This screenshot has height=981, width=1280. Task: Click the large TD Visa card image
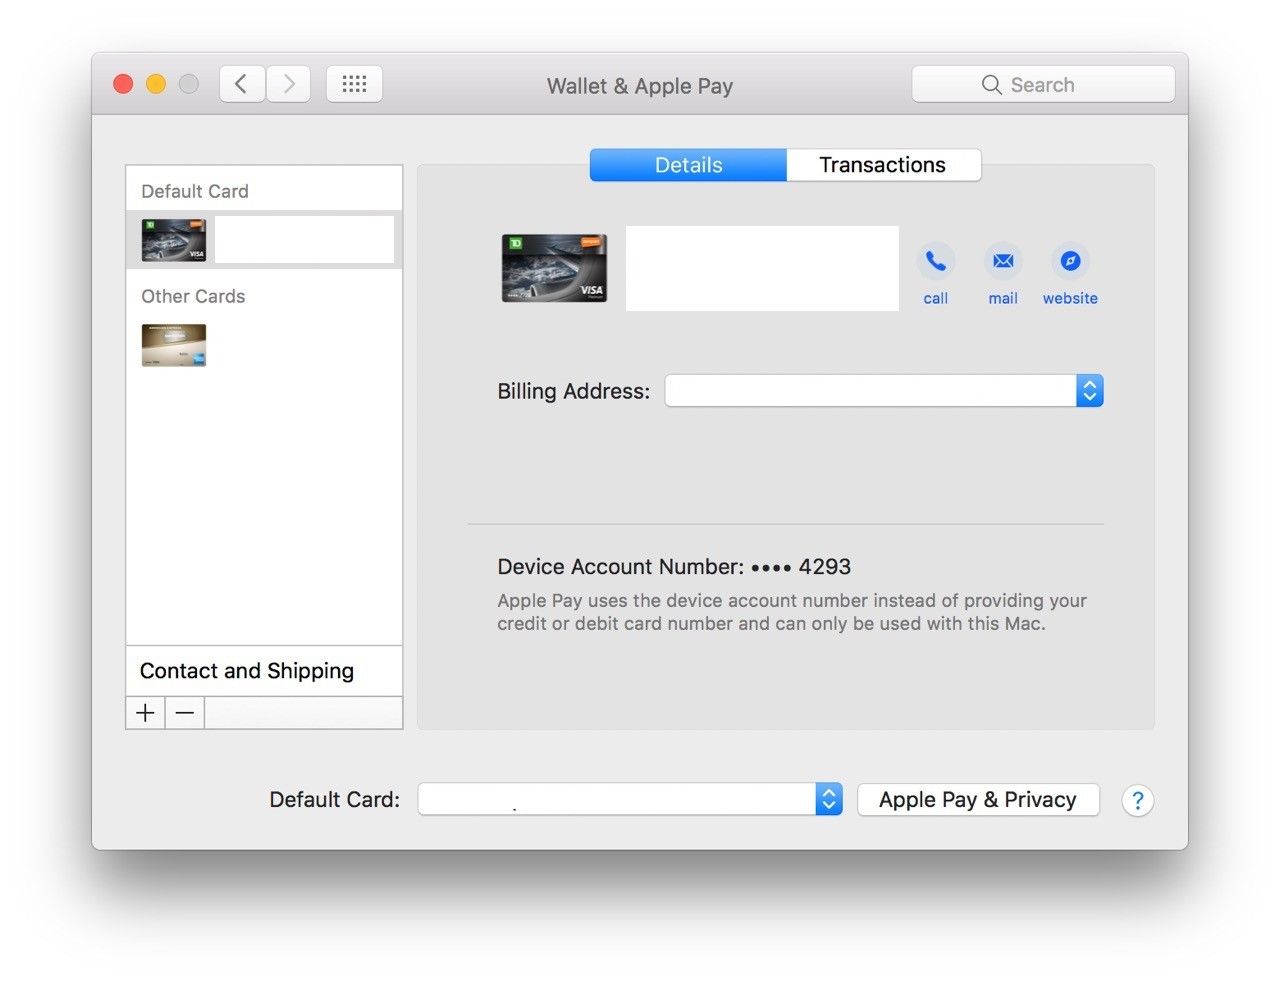(554, 268)
